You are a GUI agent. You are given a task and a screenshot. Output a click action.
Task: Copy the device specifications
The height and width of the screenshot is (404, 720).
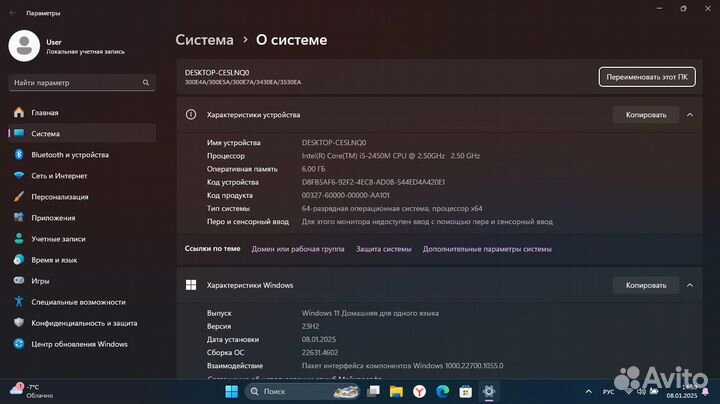coord(645,115)
